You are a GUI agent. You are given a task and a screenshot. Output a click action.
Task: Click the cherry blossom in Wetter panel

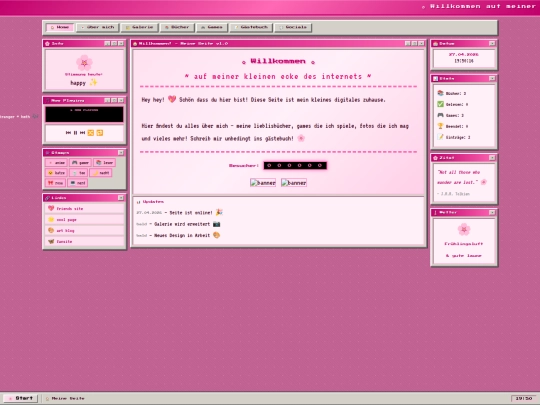464,229
